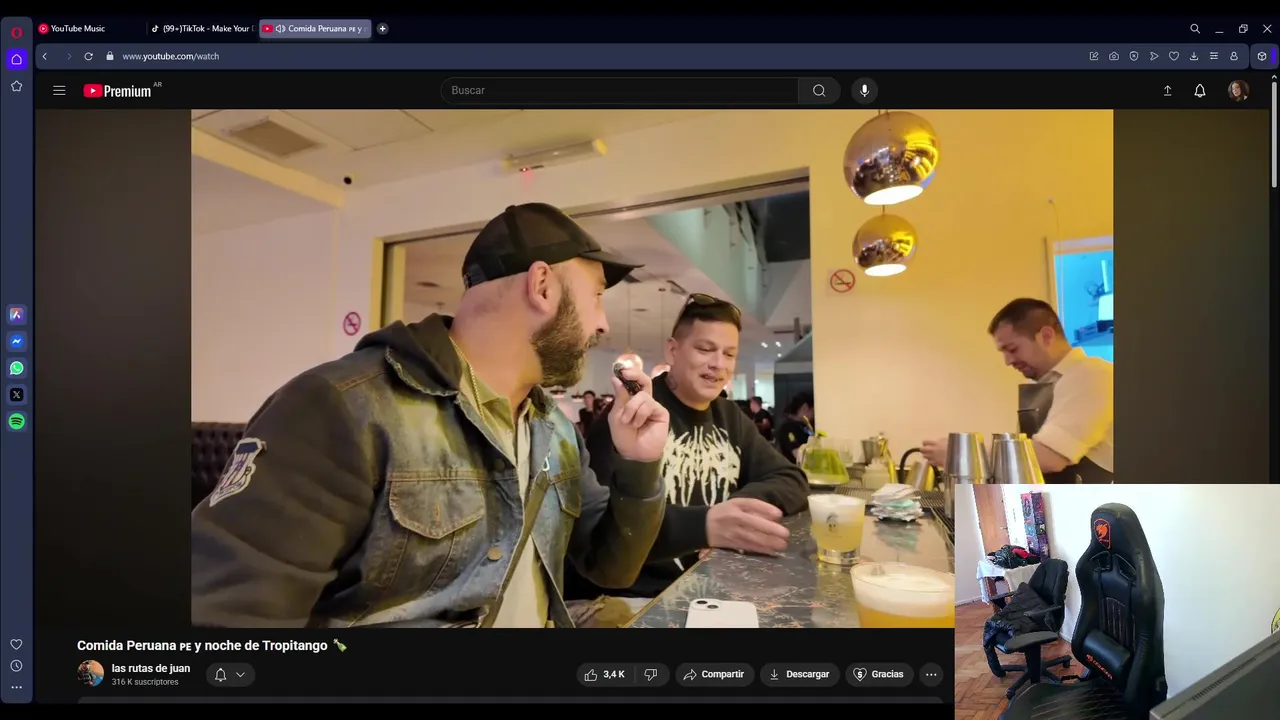Open tab search magnifier in title bar

pyautogui.click(x=1195, y=29)
